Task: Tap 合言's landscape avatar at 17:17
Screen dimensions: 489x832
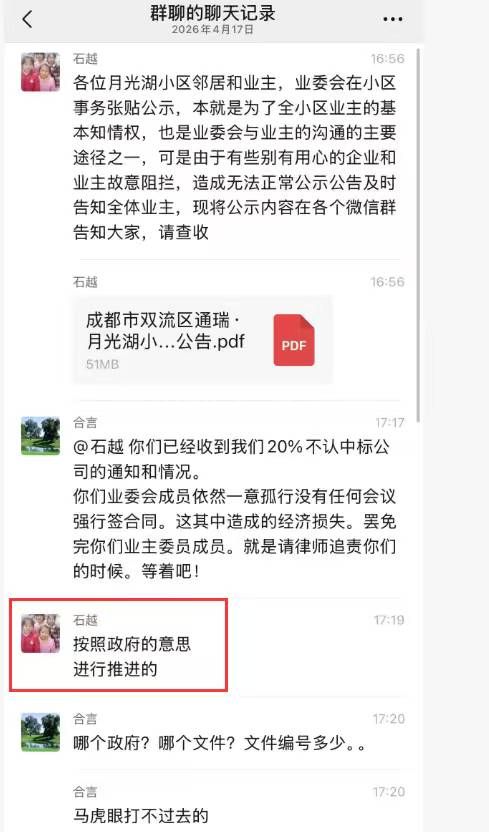Action: (40, 436)
